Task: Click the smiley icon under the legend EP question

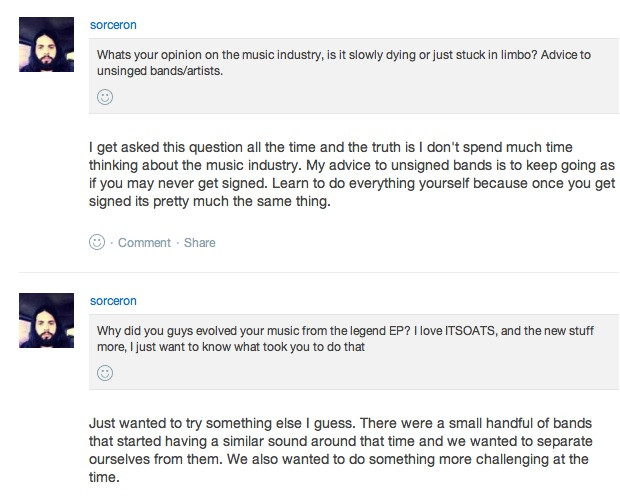Action: (105, 373)
